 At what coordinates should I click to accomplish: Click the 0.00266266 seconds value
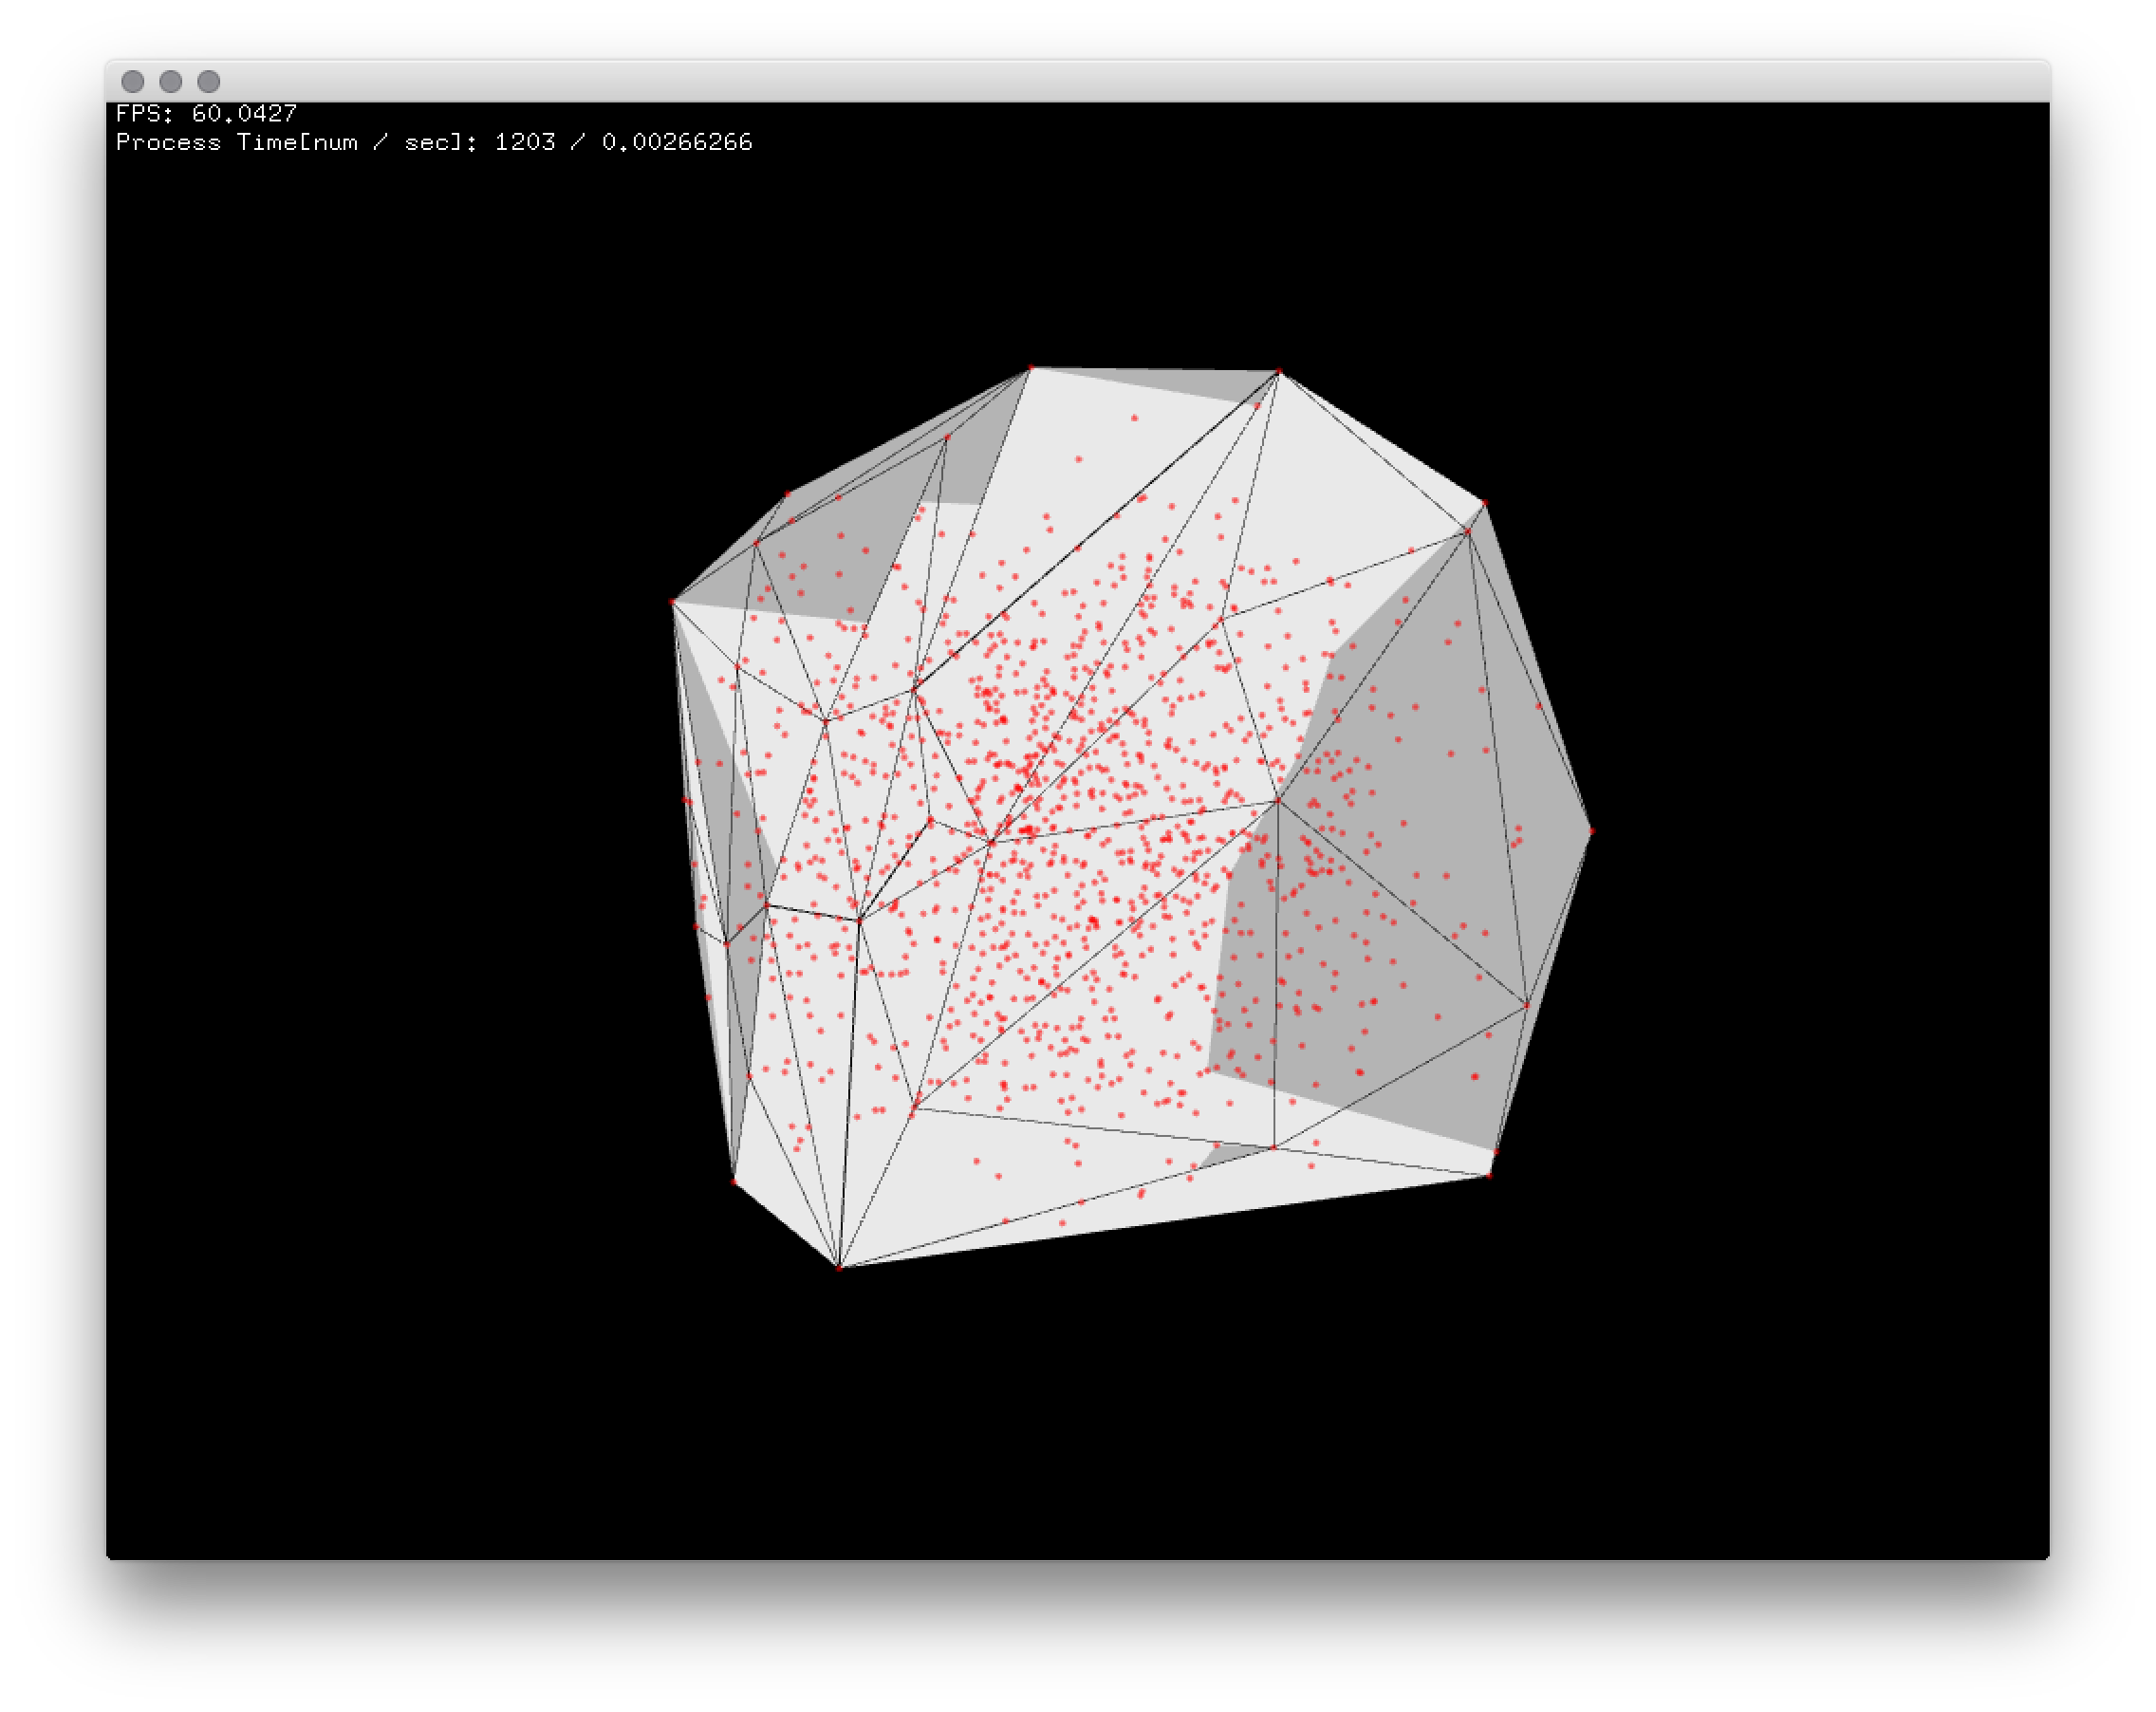676,142
